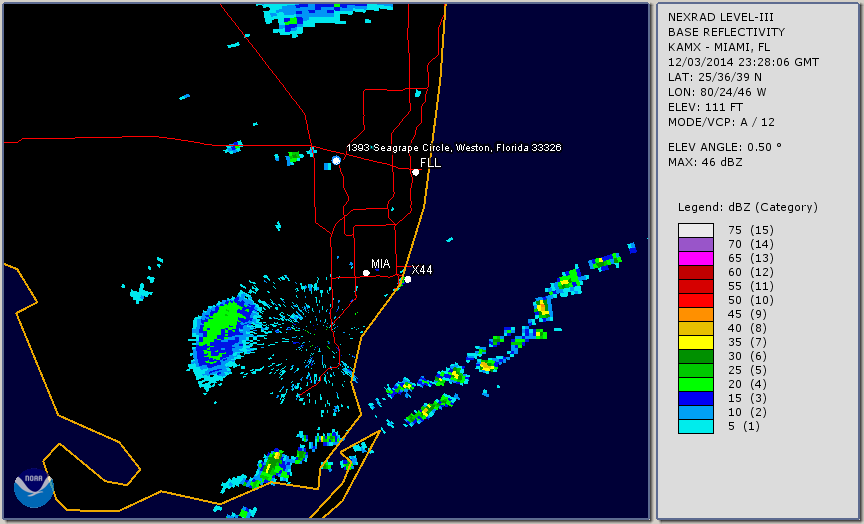Select the 30 dBZ dark green swatch

[x=696, y=356]
